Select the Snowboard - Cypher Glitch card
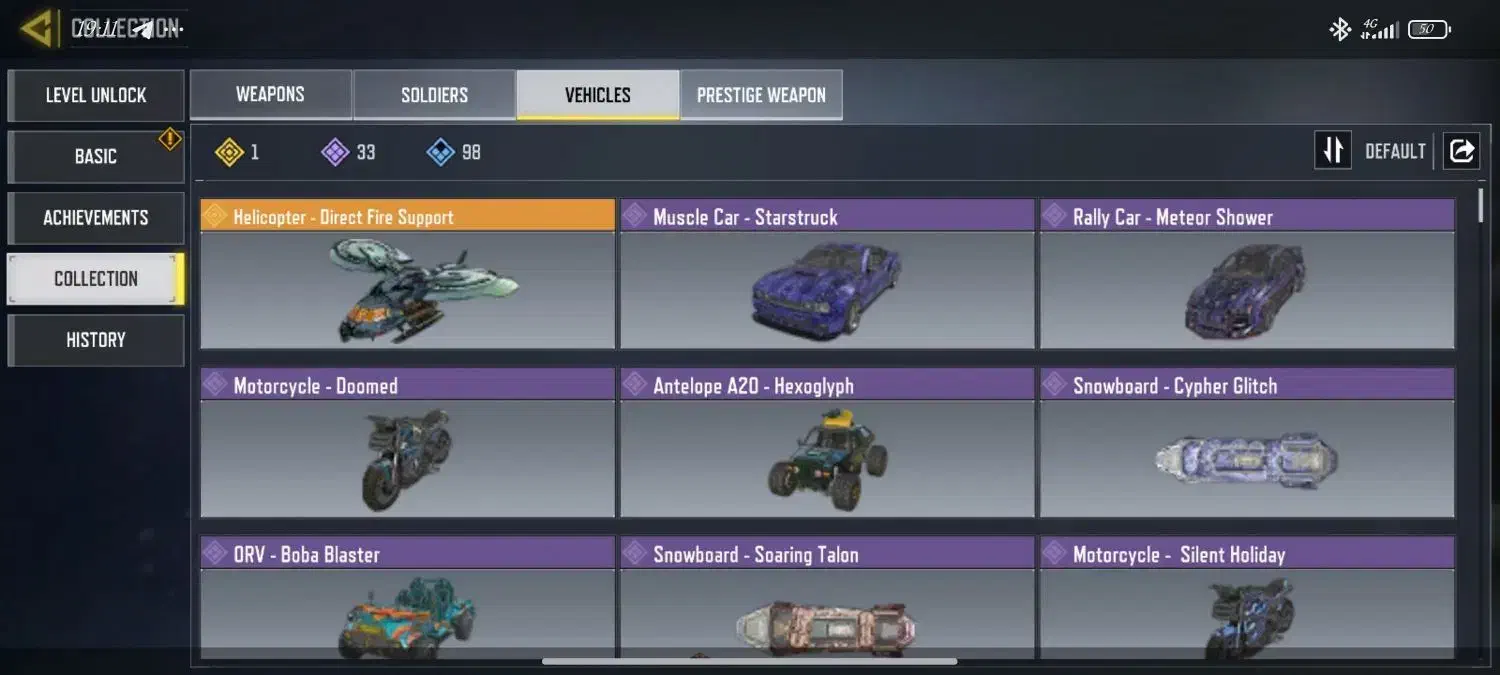The width and height of the screenshot is (1500, 675). tap(1247, 443)
